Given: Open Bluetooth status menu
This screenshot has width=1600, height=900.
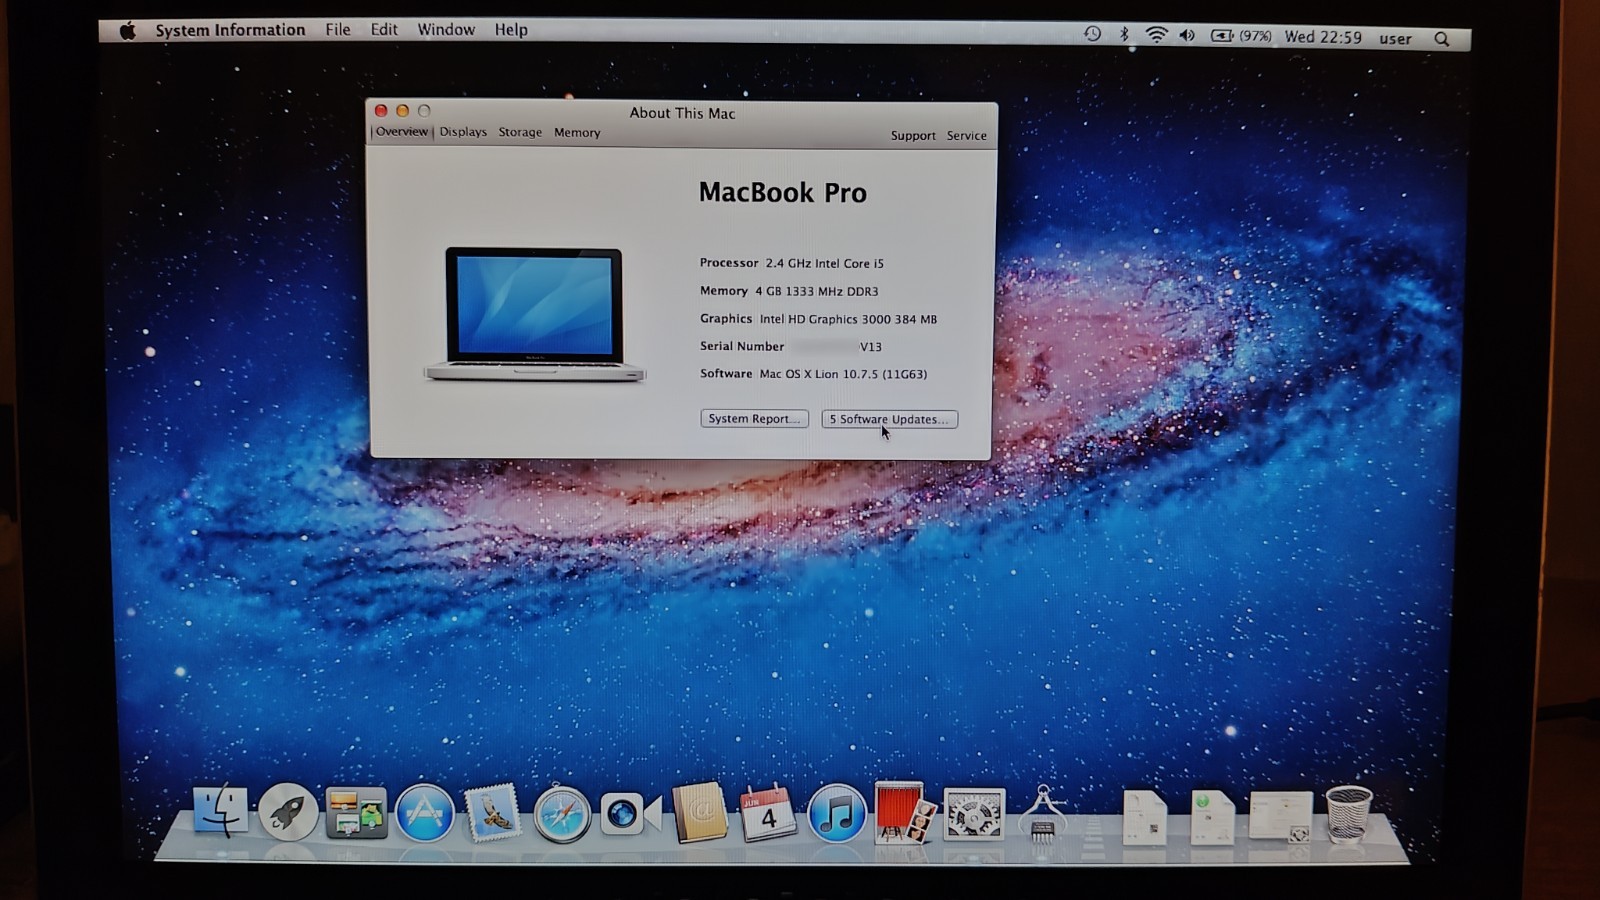Looking at the screenshot, I should click(1124, 35).
